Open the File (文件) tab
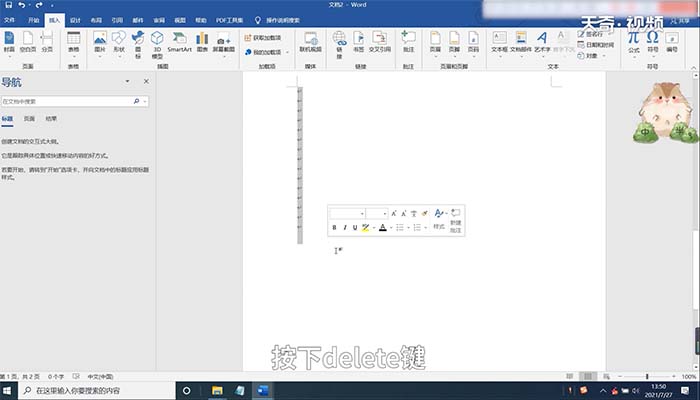 9,20
